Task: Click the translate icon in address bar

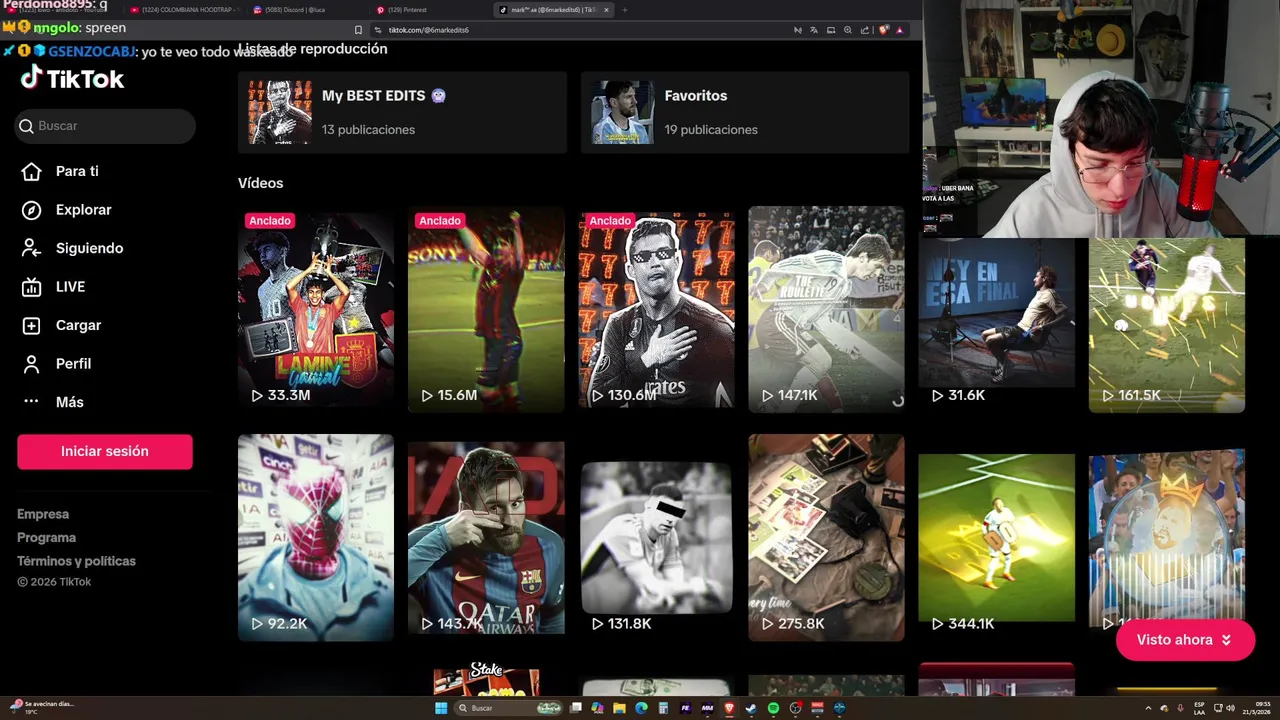Action: click(814, 30)
